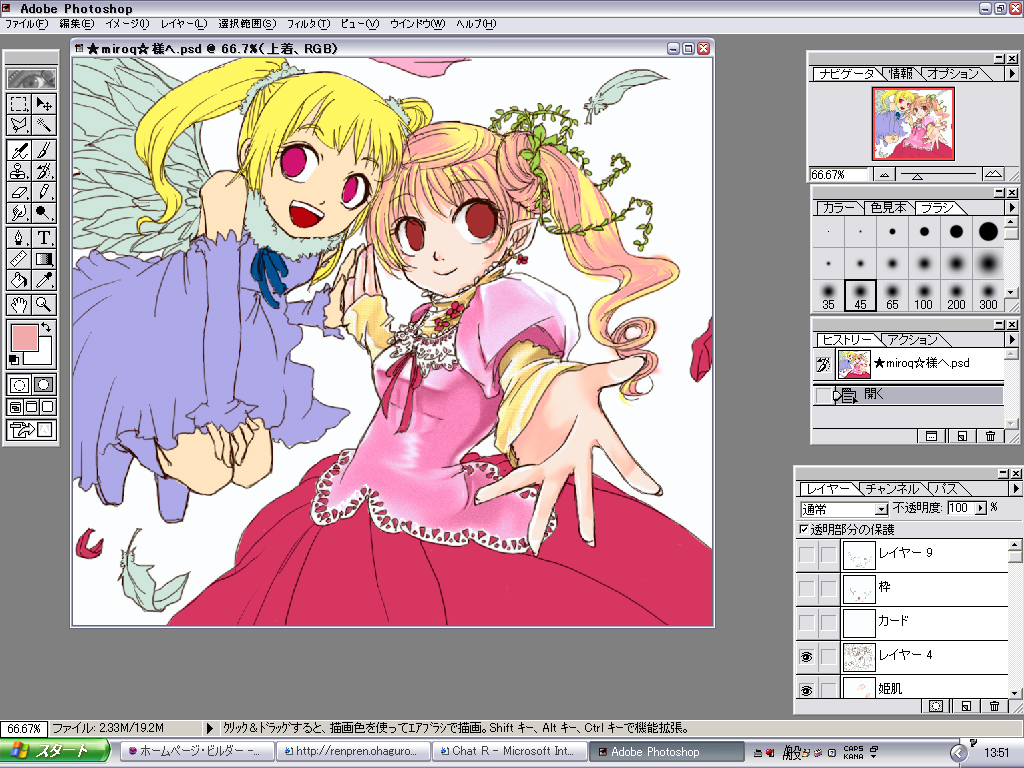Select the Eraser tool

click(x=19, y=192)
